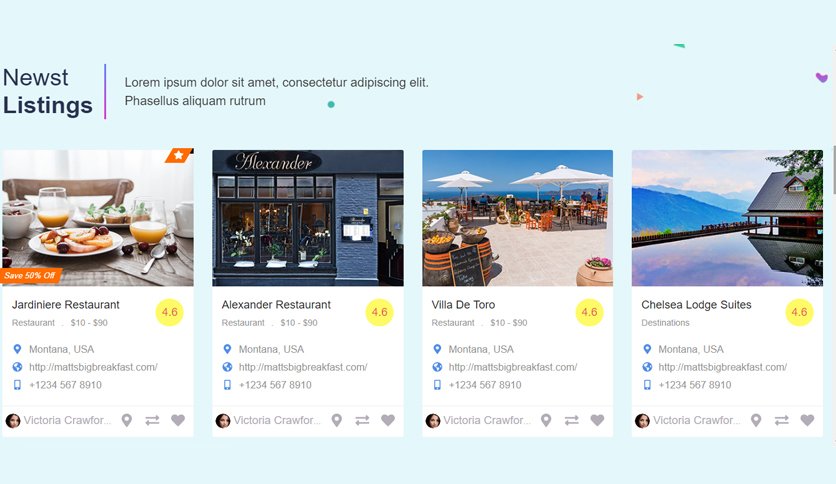Click footer map pin on Villa De Toro card
Viewport: 836px width, 484px height.
coord(546,421)
